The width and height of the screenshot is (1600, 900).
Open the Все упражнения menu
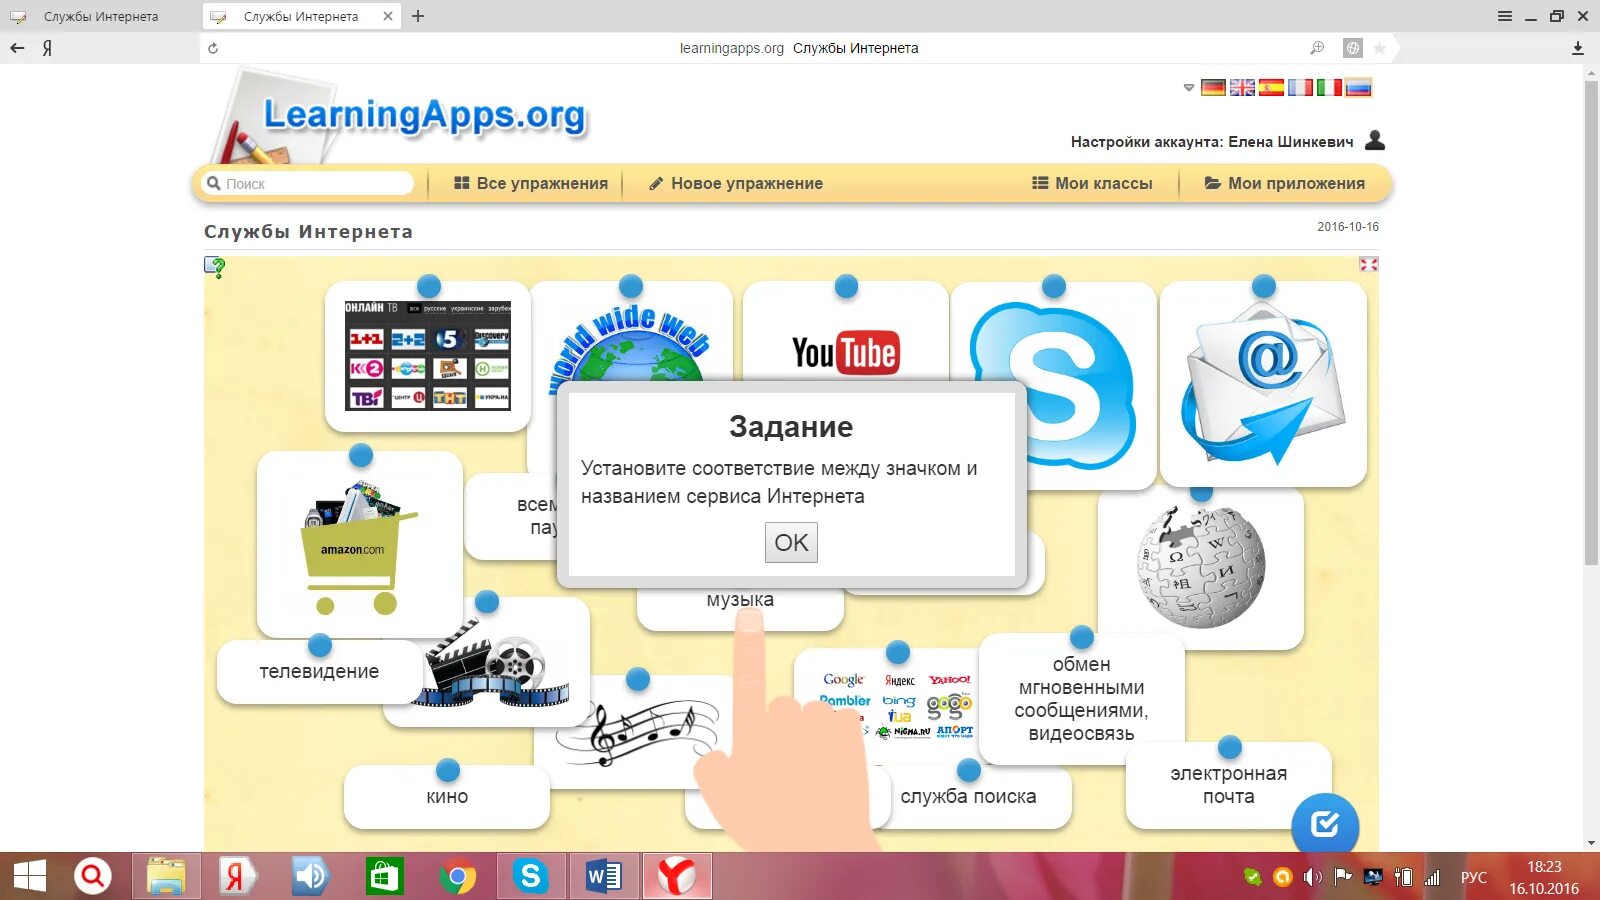531,184
